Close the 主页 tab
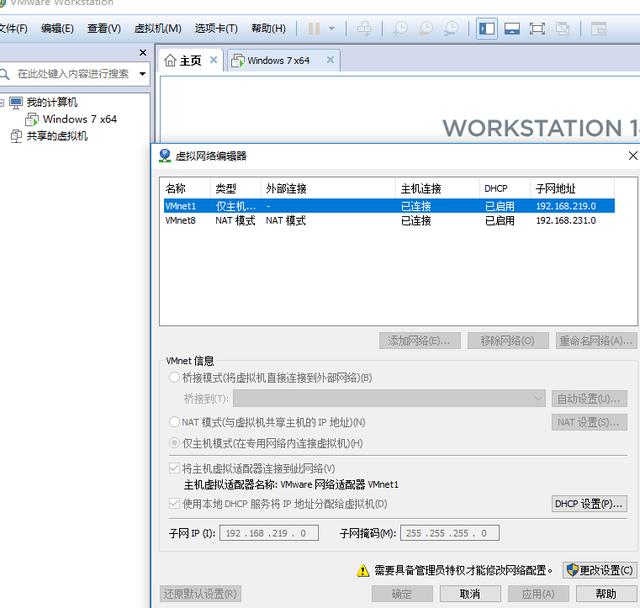Viewport: 640px width, 608px height. [213, 60]
